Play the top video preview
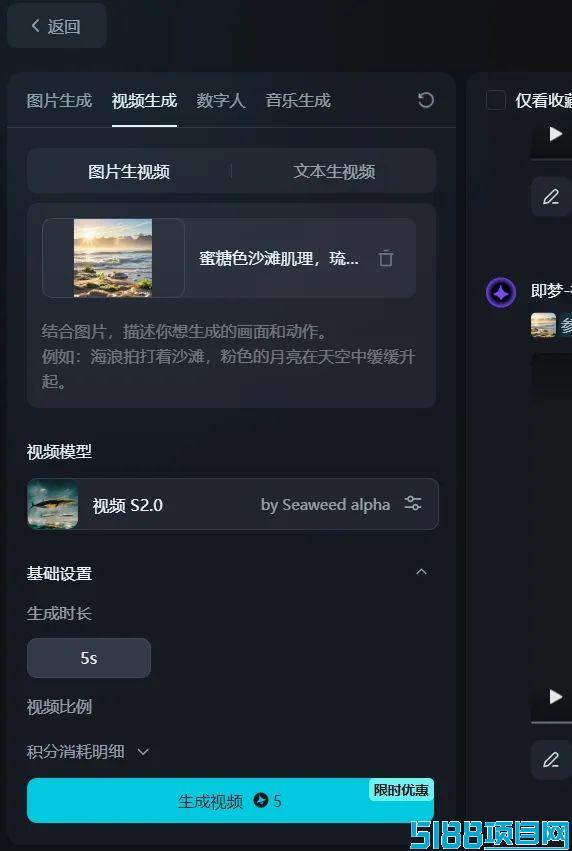 pyautogui.click(x=555, y=134)
